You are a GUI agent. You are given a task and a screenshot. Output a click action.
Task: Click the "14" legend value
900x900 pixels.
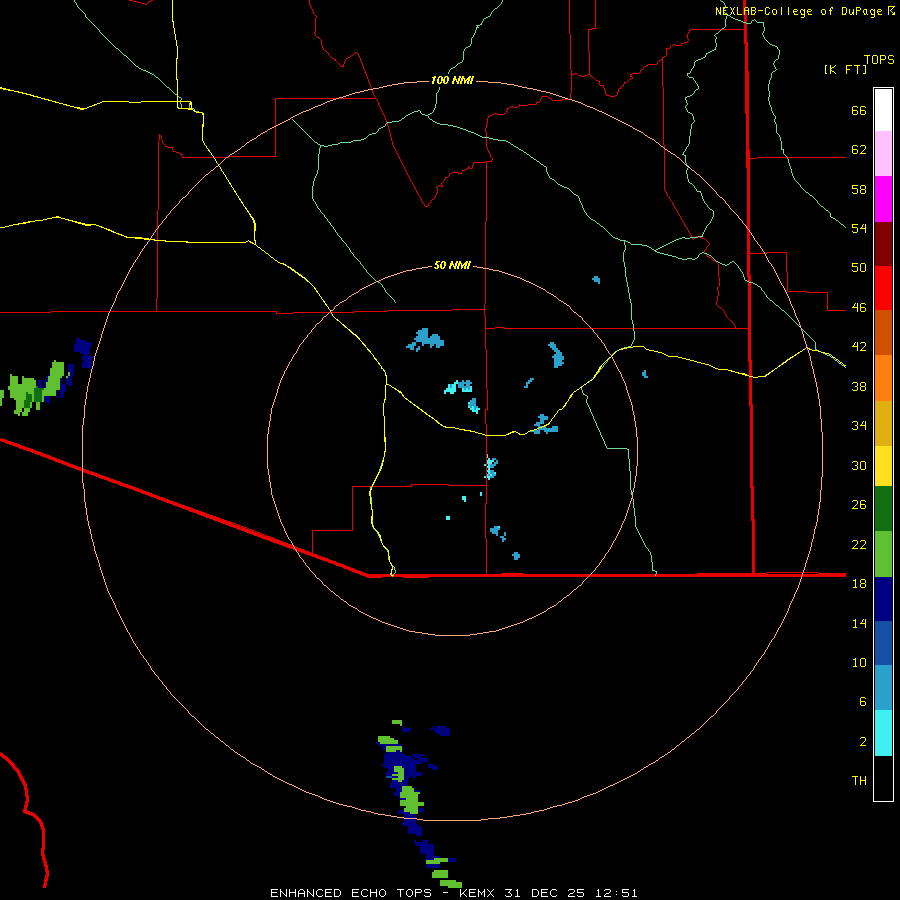tap(859, 623)
